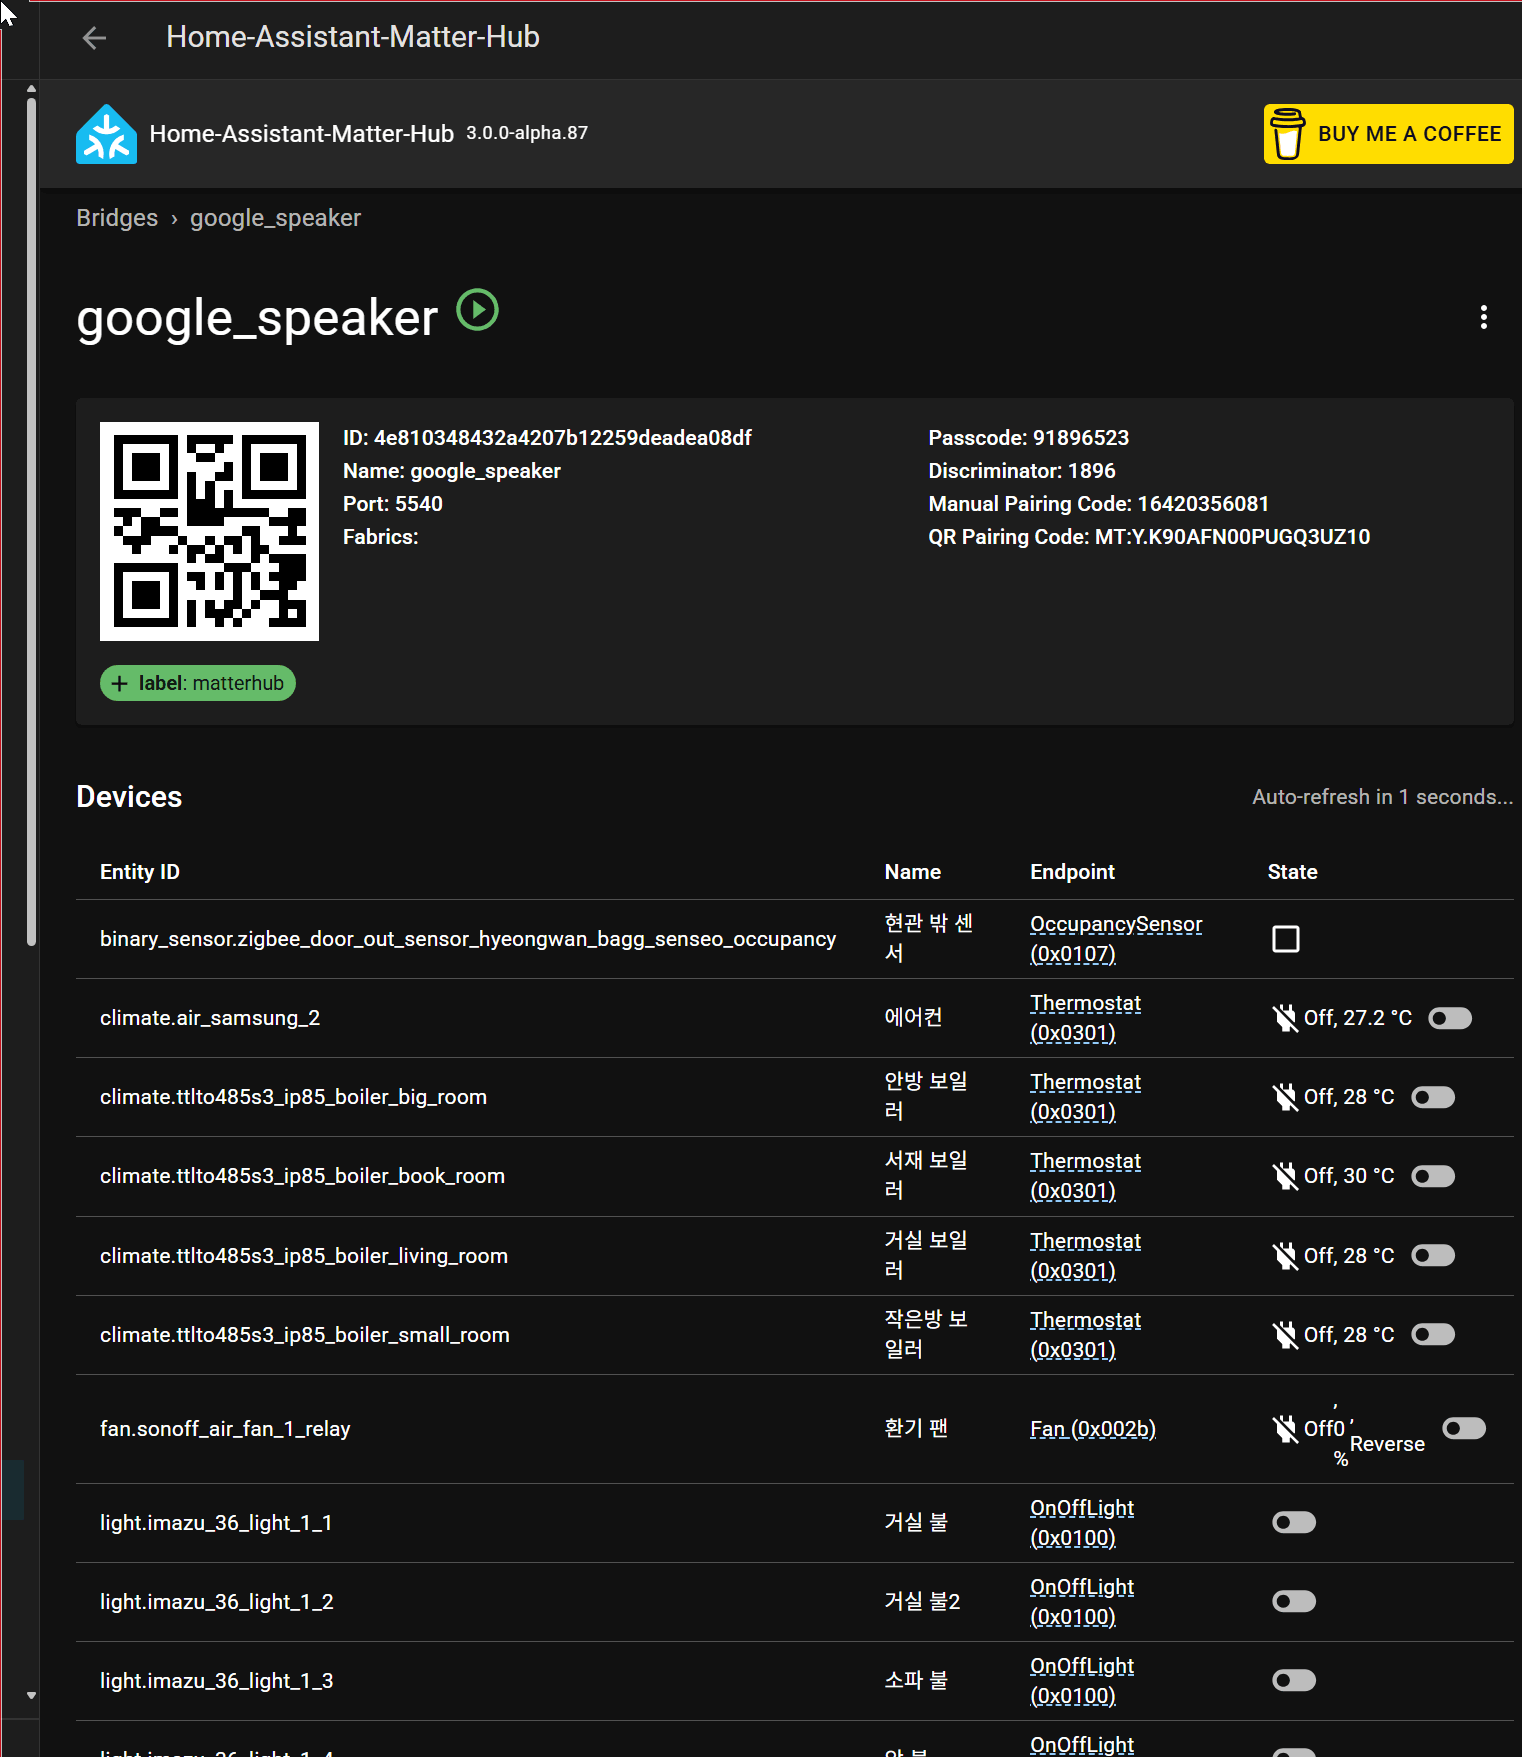
Task: Click the Buy Me A Coffee button
Action: click(x=1388, y=134)
